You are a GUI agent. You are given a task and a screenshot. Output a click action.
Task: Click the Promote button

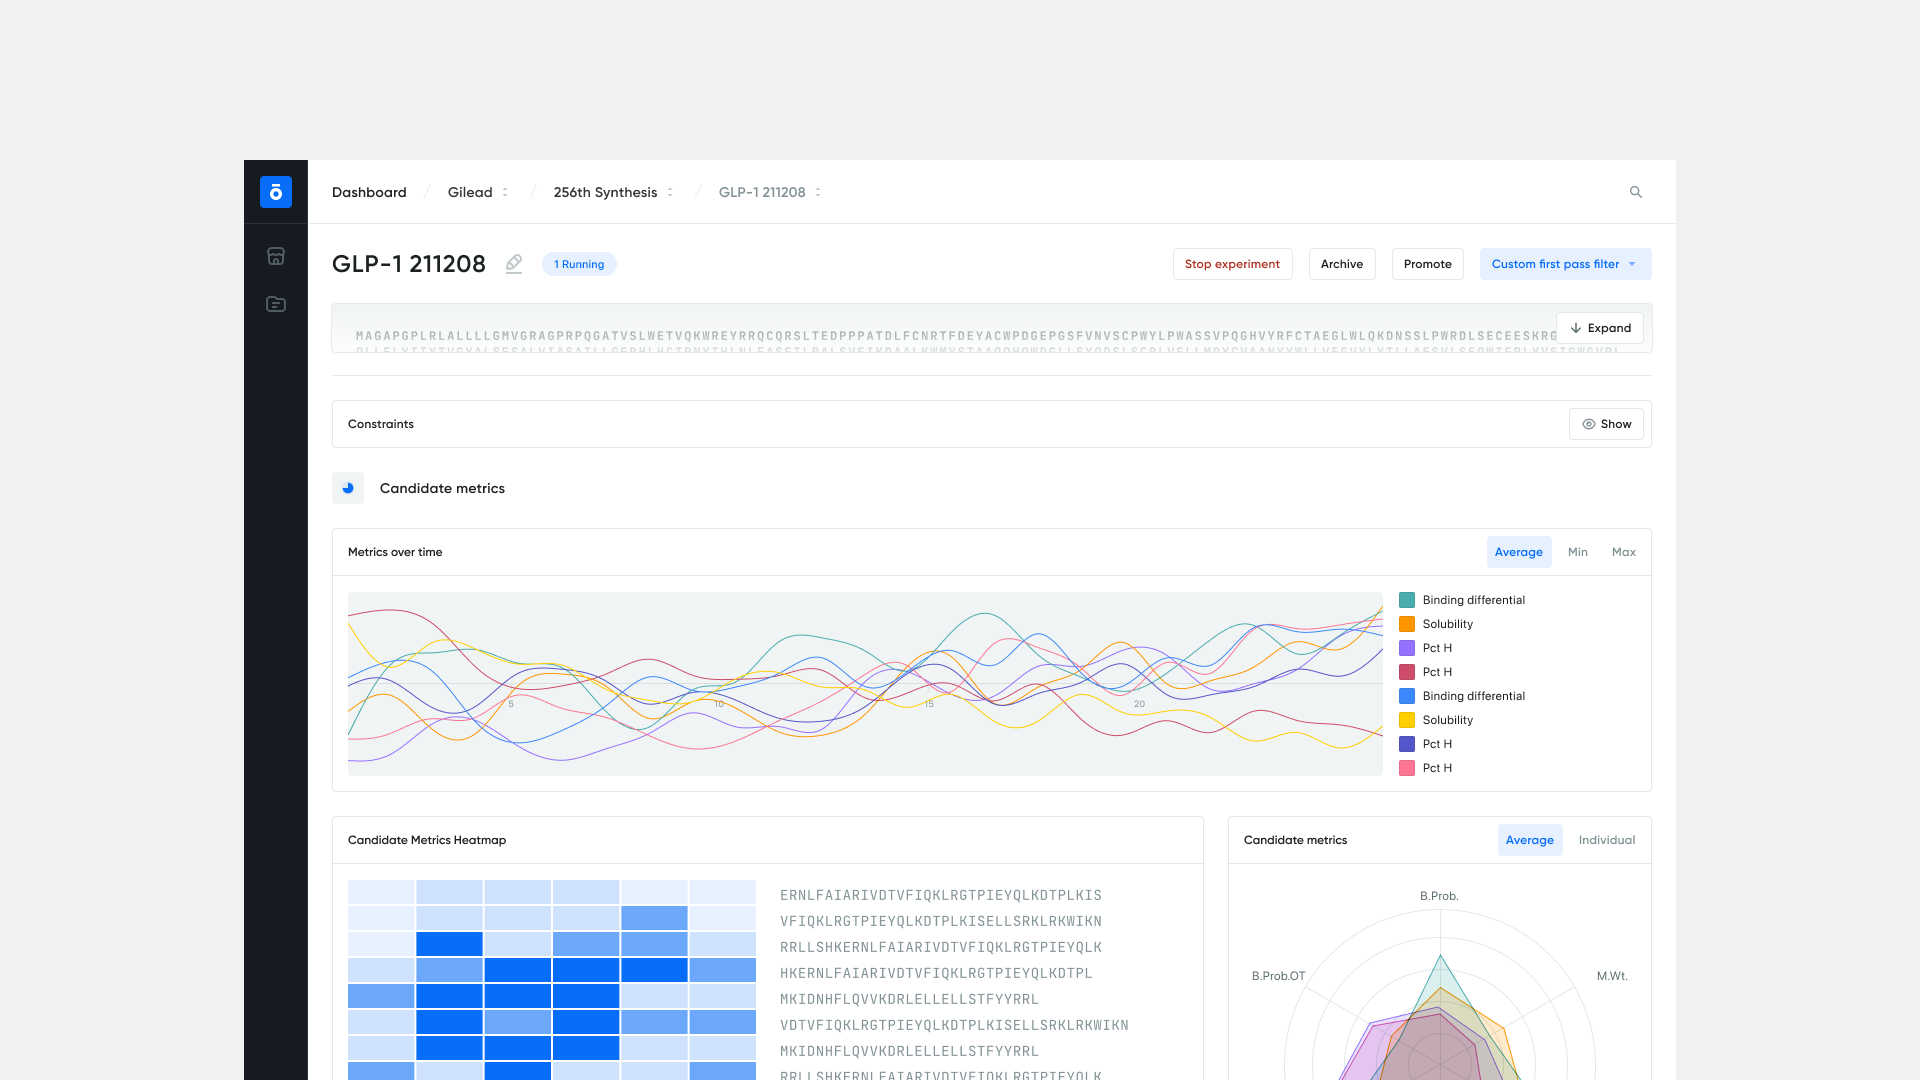(1428, 264)
